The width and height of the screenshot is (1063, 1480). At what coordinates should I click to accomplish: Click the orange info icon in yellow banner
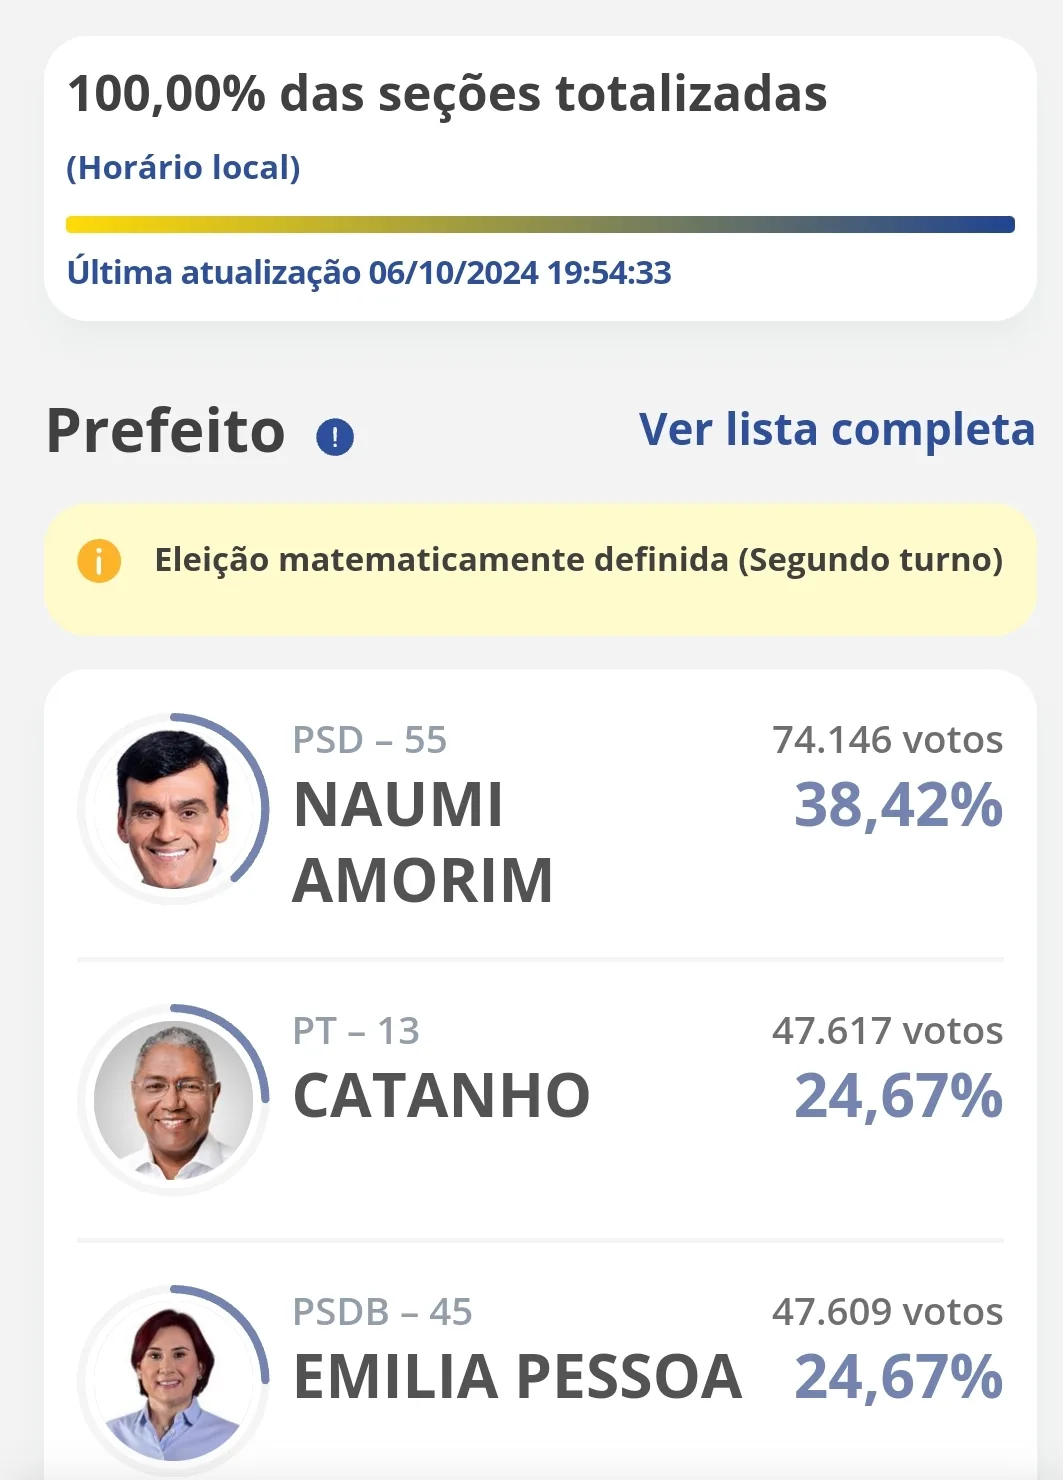point(99,561)
